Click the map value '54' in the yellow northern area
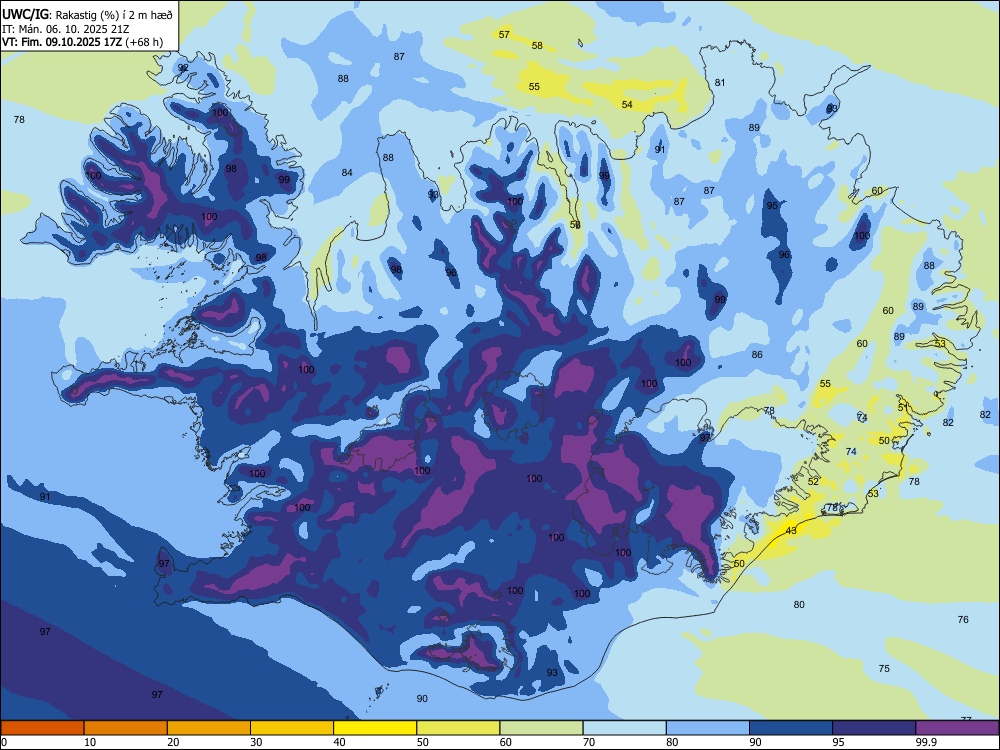The width and height of the screenshot is (1000, 750). (627, 104)
